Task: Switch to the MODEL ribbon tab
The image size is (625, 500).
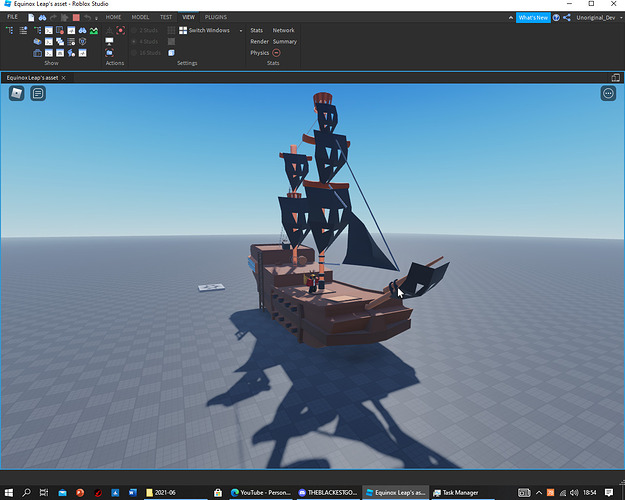Action: coord(140,17)
